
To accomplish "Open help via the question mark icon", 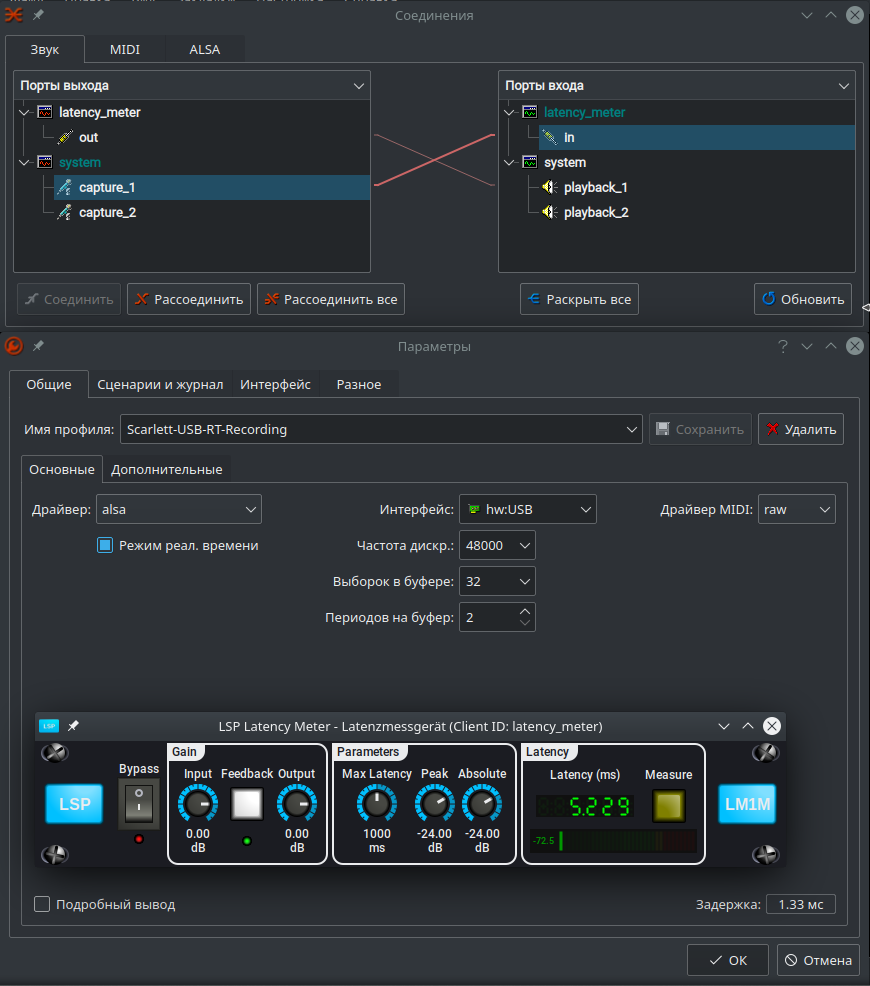I will tap(783, 346).
